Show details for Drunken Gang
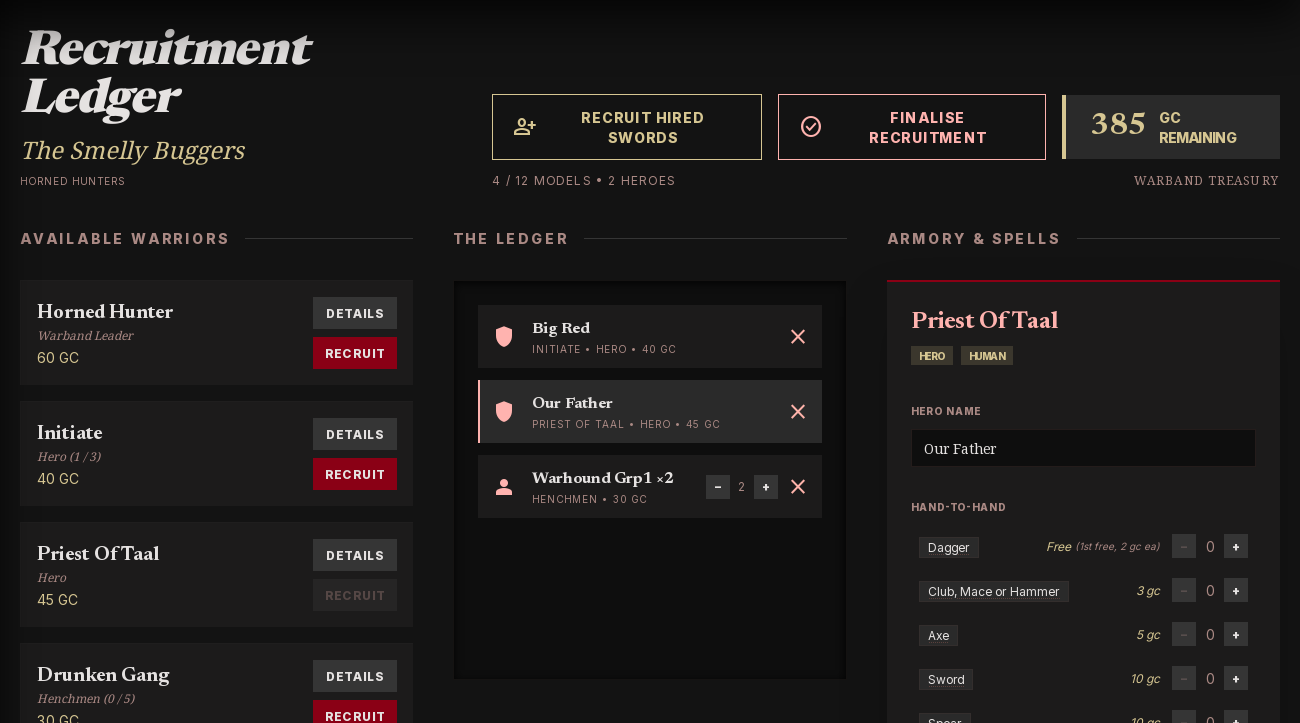This screenshot has width=1300, height=723. [355, 676]
